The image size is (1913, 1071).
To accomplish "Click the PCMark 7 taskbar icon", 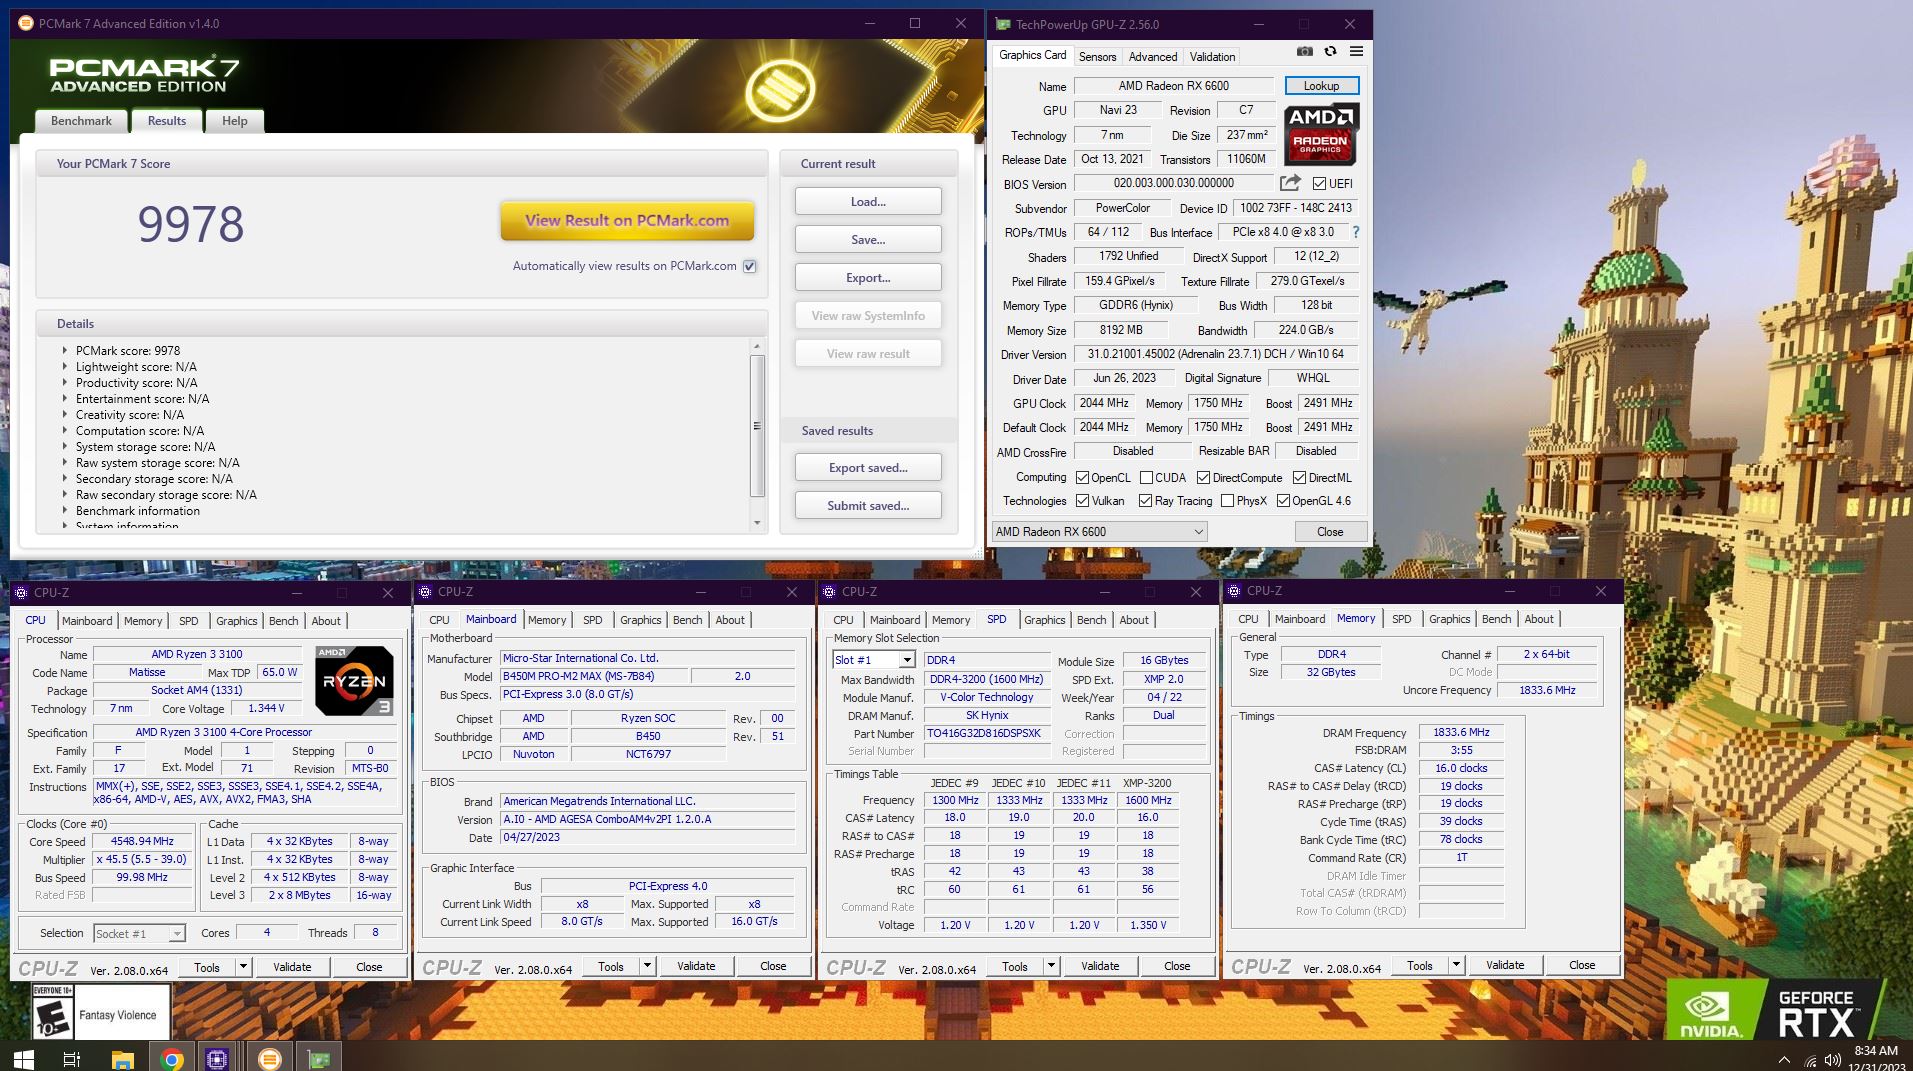I will point(269,1058).
